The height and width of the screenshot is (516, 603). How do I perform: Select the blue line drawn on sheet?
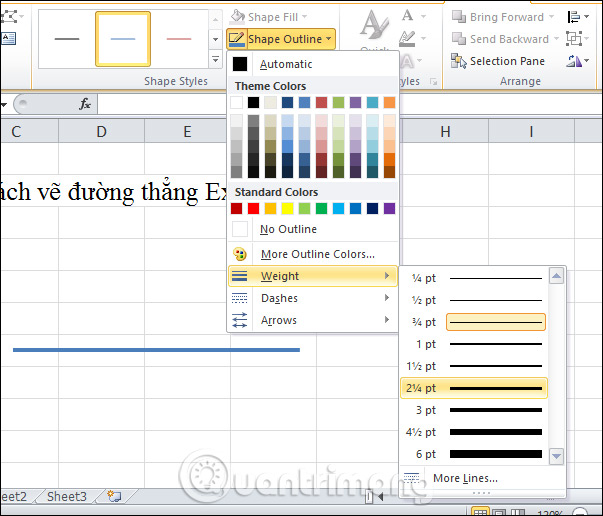pos(156,350)
